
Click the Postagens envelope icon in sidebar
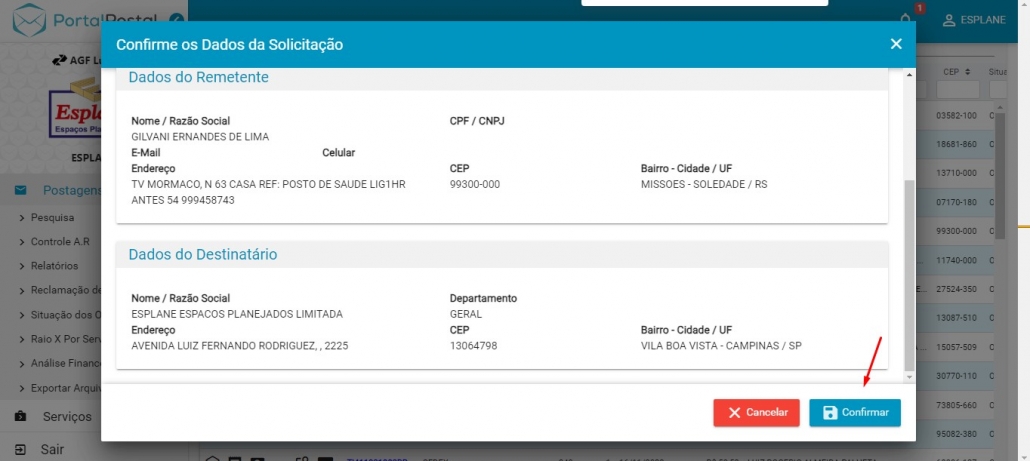coord(20,190)
